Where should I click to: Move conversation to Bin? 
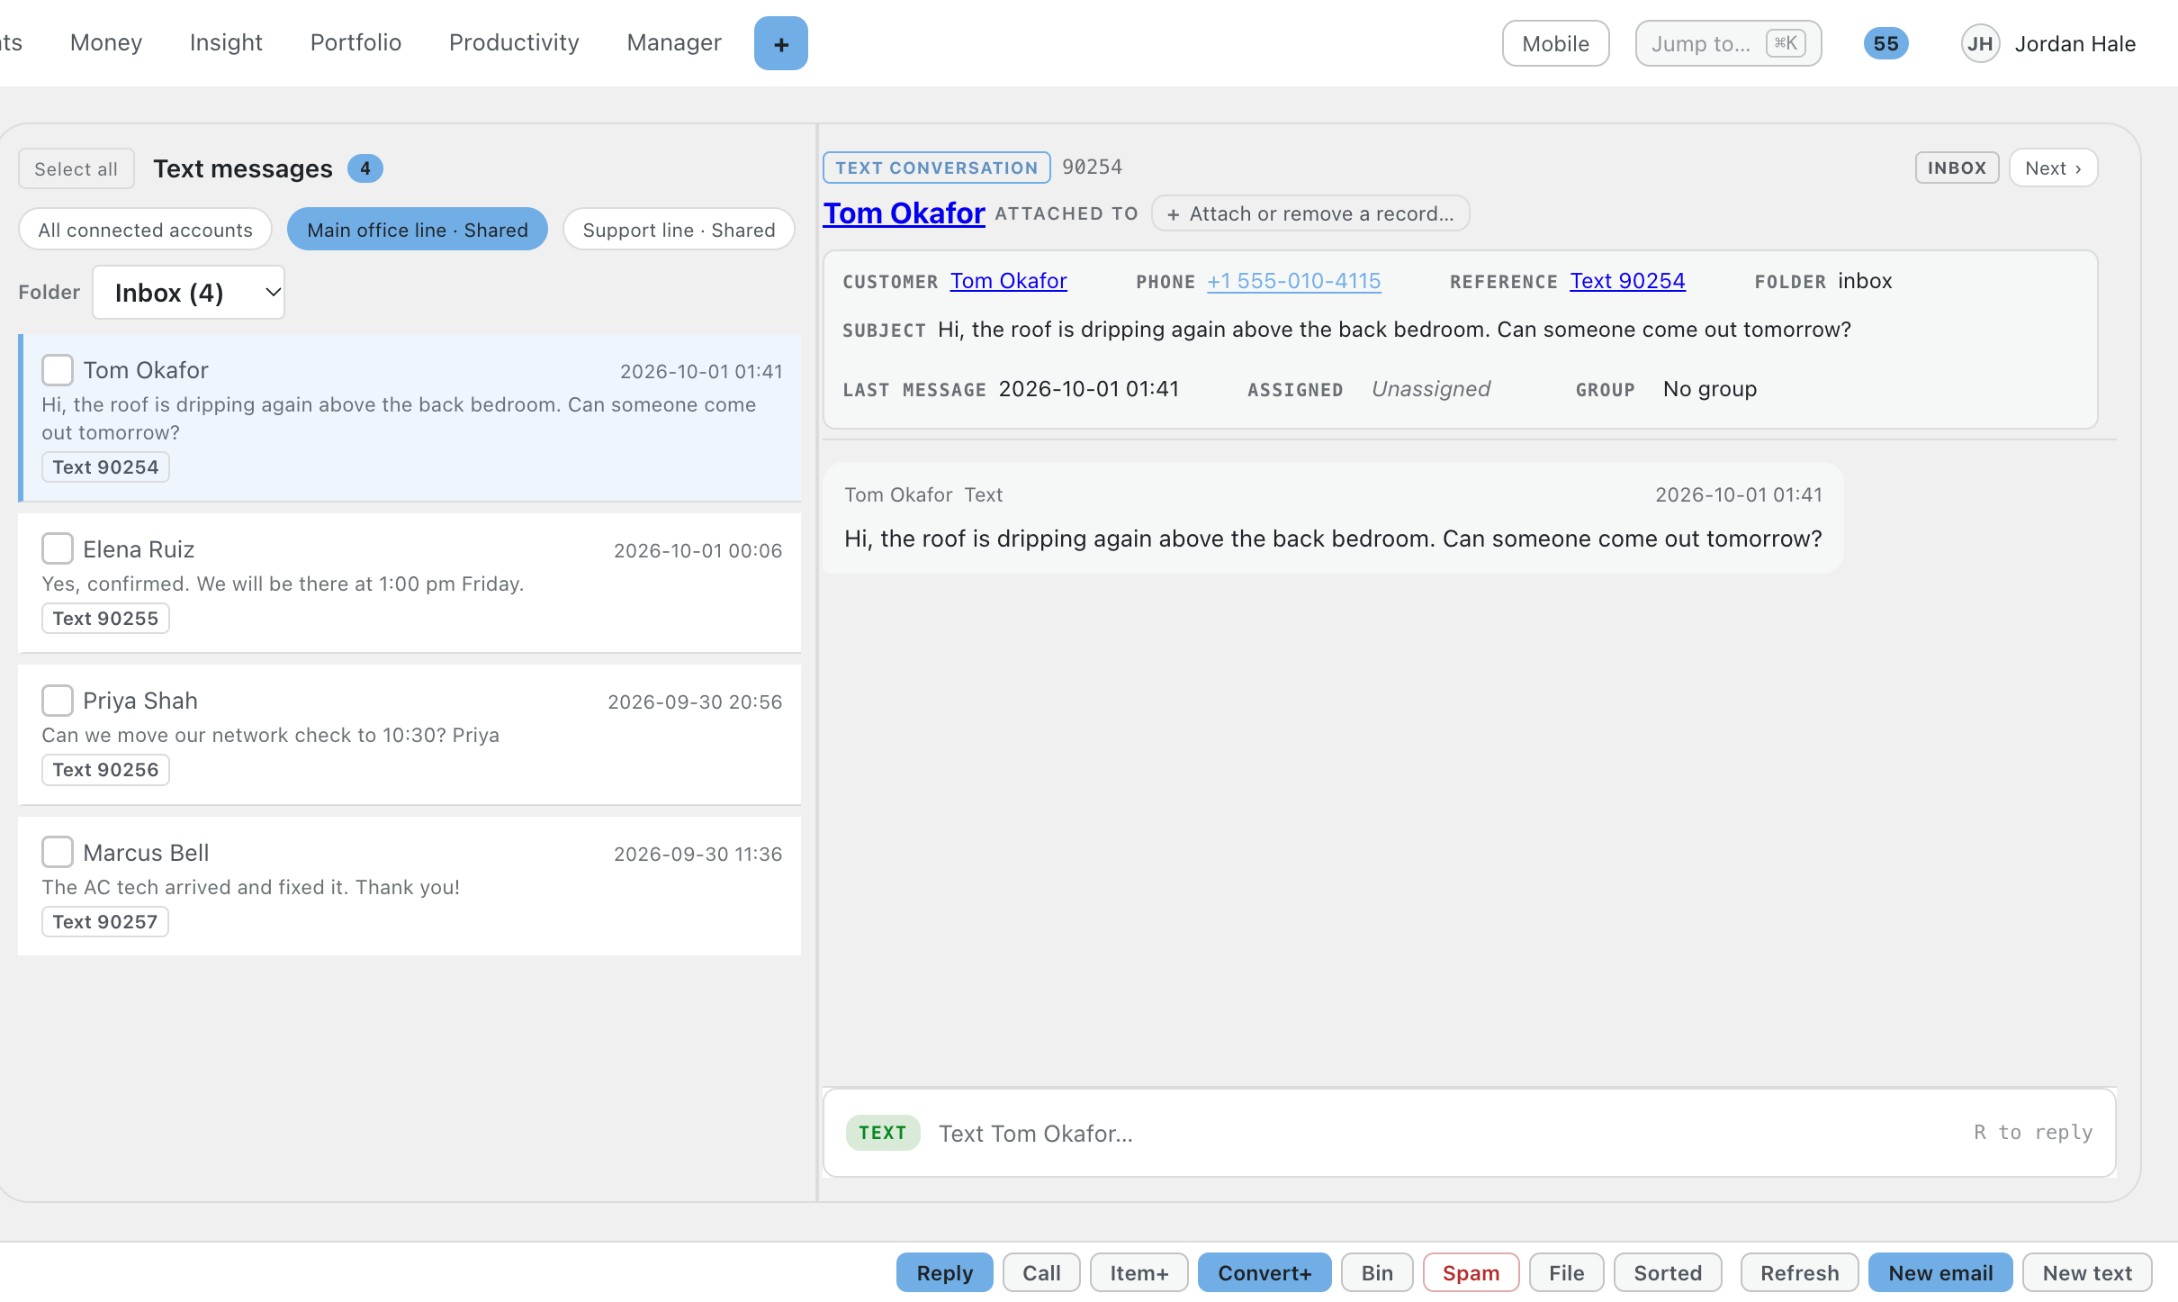(x=1377, y=1272)
